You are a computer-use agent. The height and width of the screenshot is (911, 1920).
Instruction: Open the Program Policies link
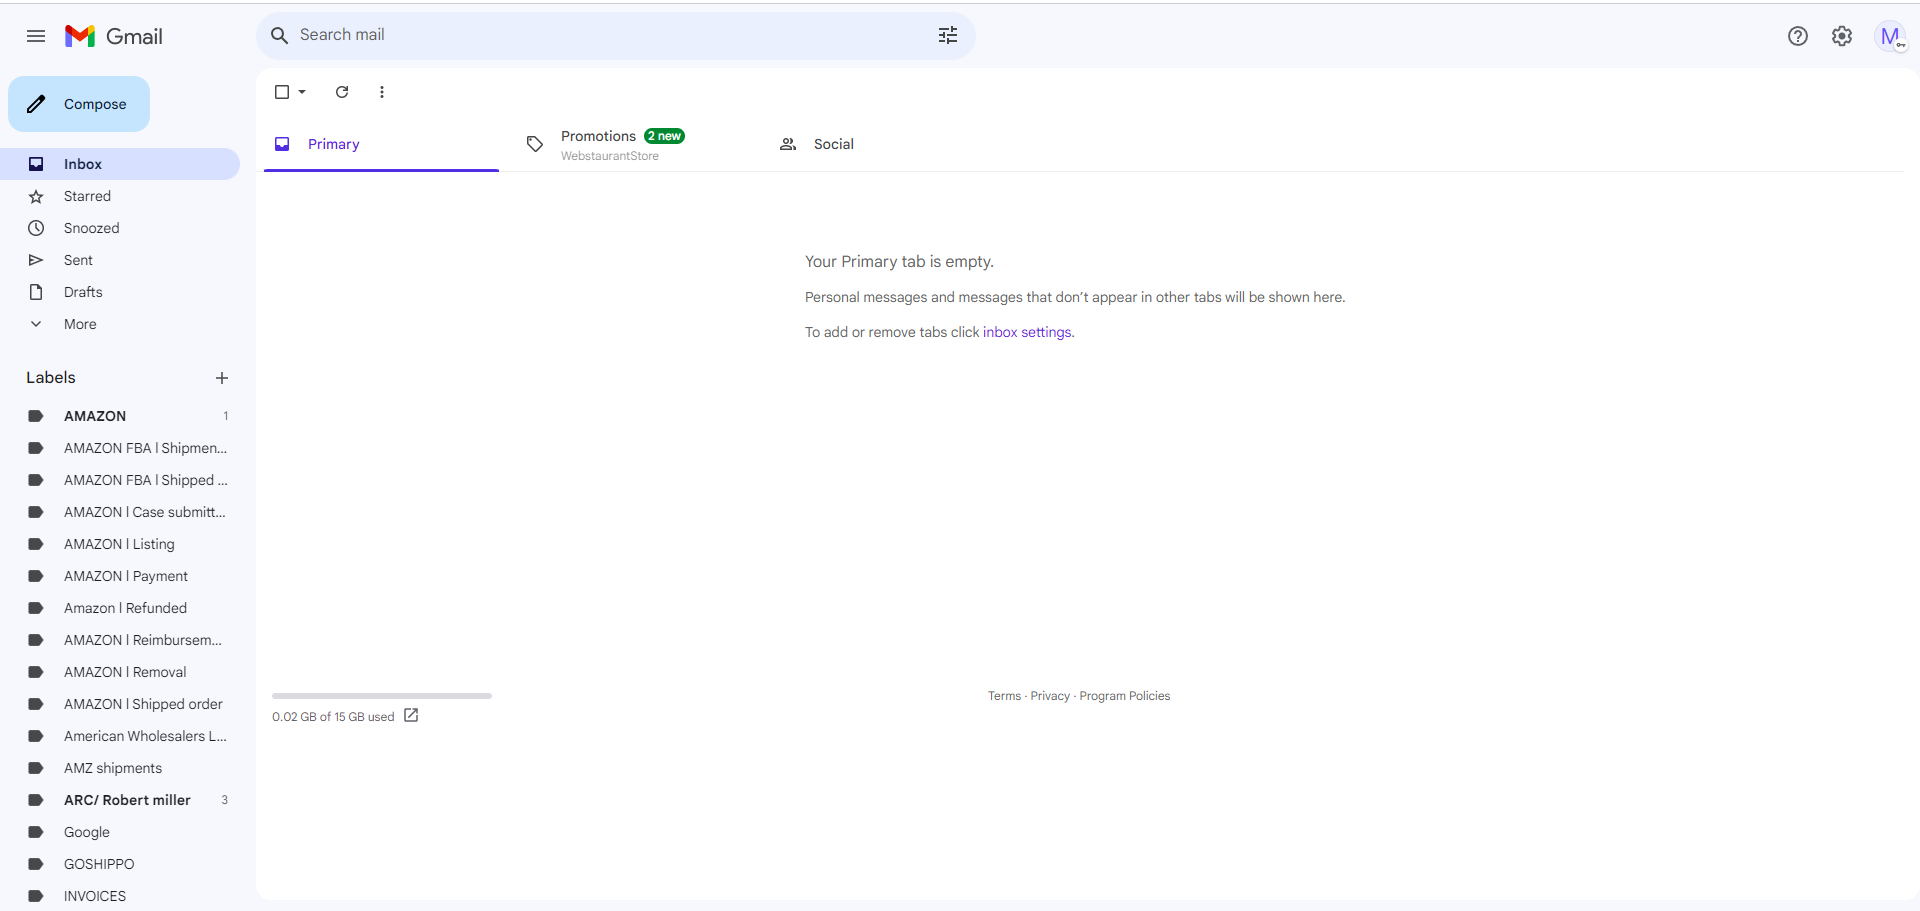(x=1124, y=696)
